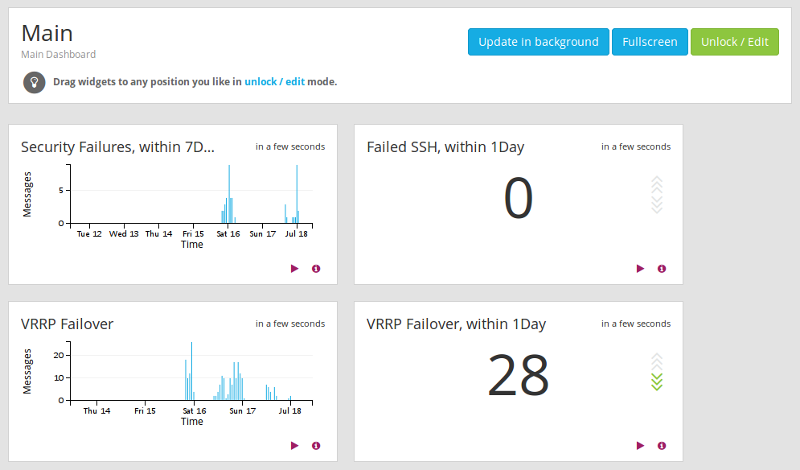
Task: Open info icon on Security Failures widget
Action: pyautogui.click(x=316, y=268)
